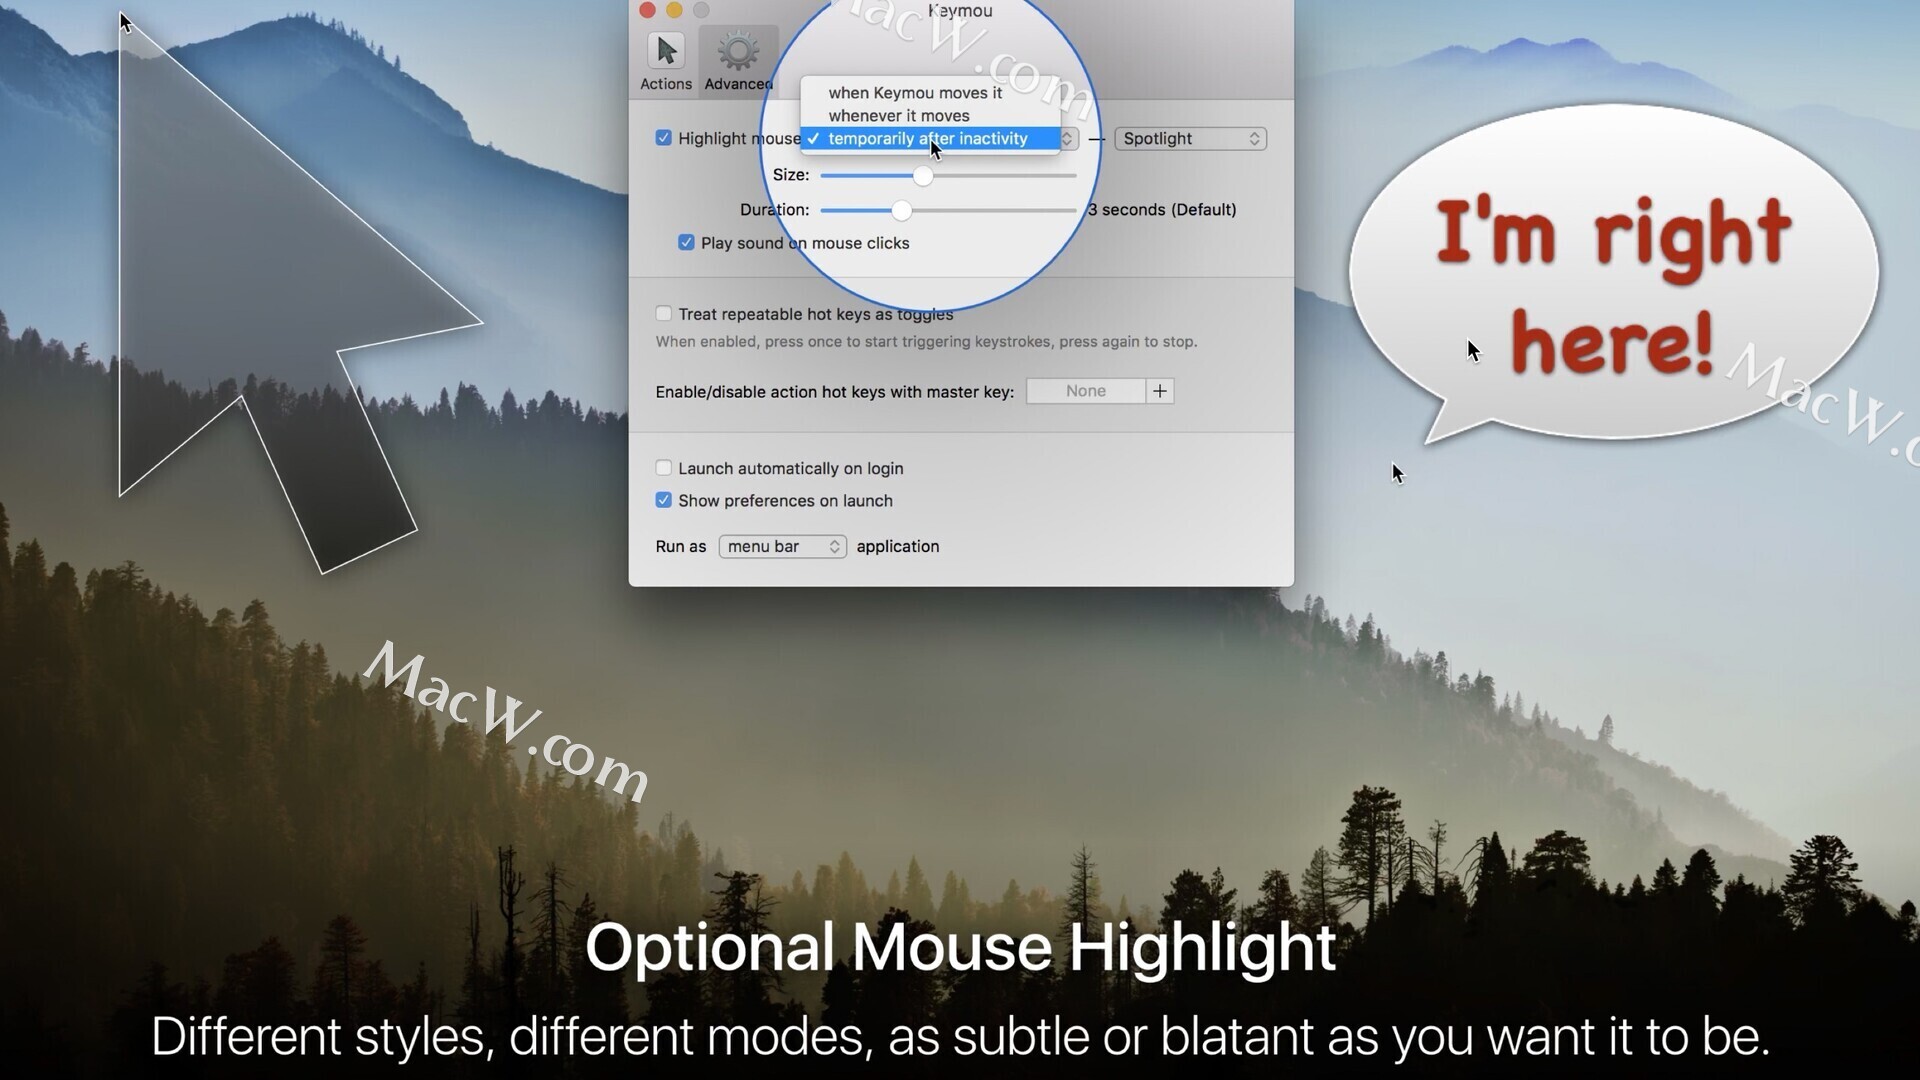The width and height of the screenshot is (1920, 1080).
Task: Minimize the Keymou window
Action: tap(674, 10)
